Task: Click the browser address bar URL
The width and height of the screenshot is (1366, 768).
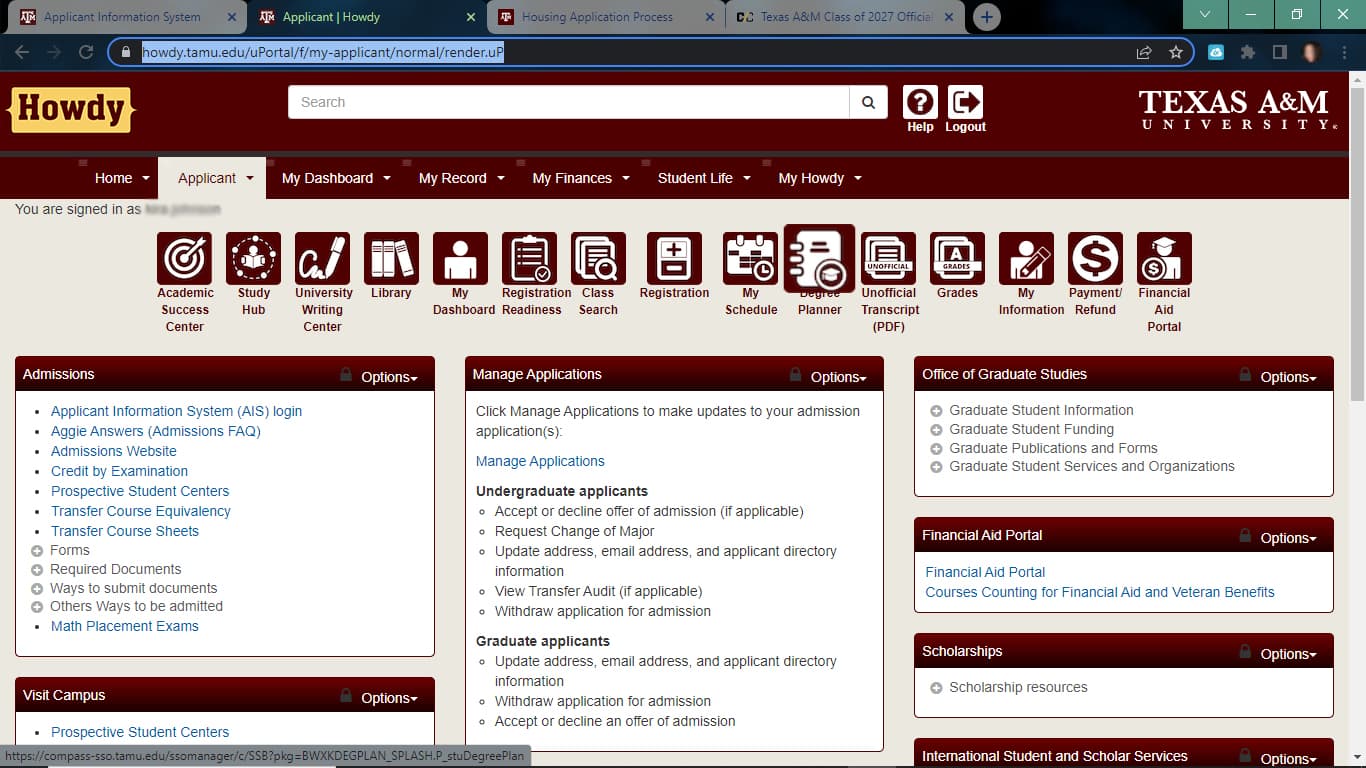Action: click(323, 52)
